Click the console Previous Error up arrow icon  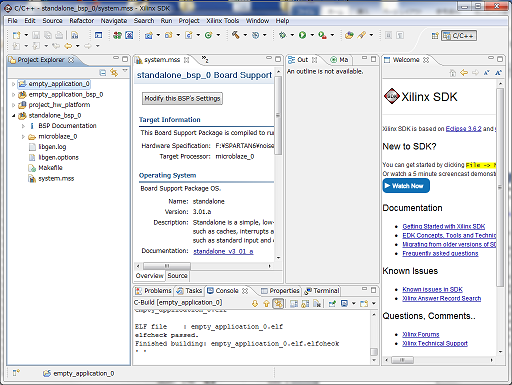coord(266,303)
